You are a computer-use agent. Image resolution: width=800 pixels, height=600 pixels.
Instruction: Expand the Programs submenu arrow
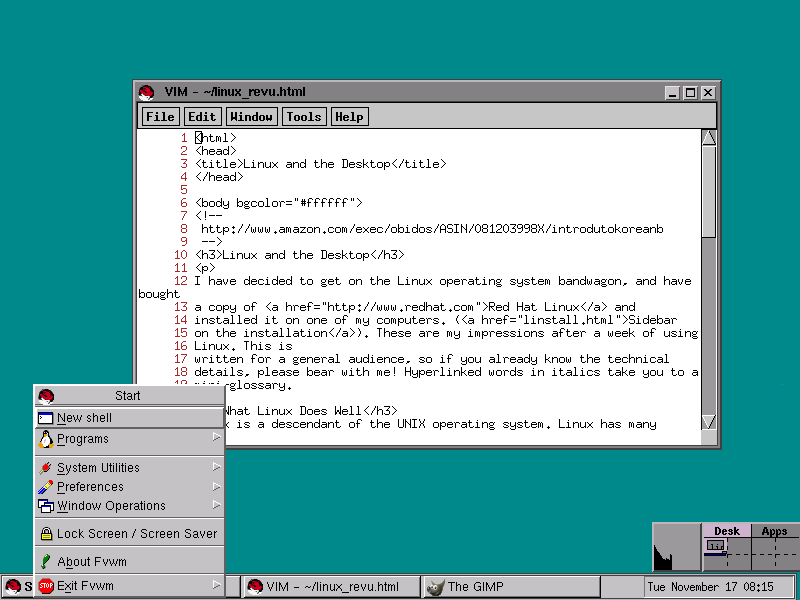pos(216,437)
